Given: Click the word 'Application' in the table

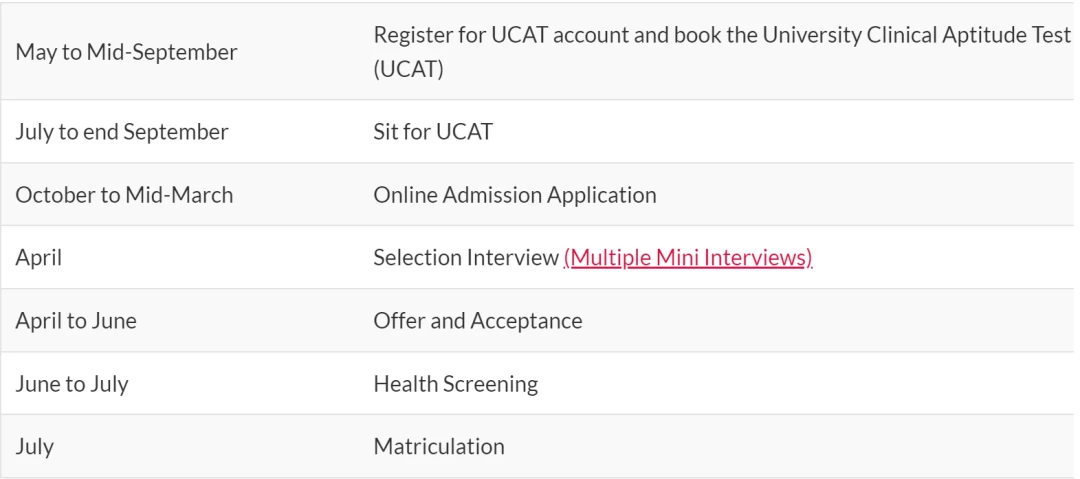Looking at the screenshot, I should pos(602,195).
